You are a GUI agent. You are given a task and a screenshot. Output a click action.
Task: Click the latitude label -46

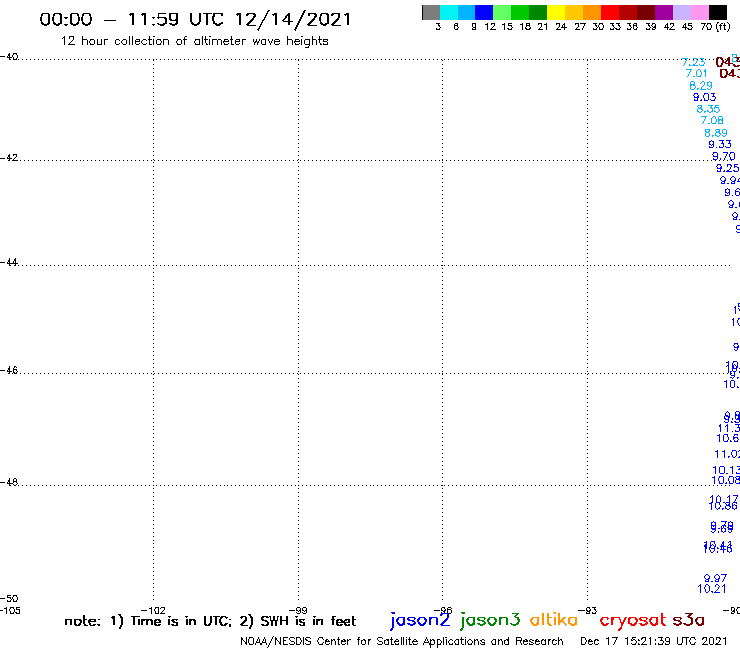coord(9,371)
